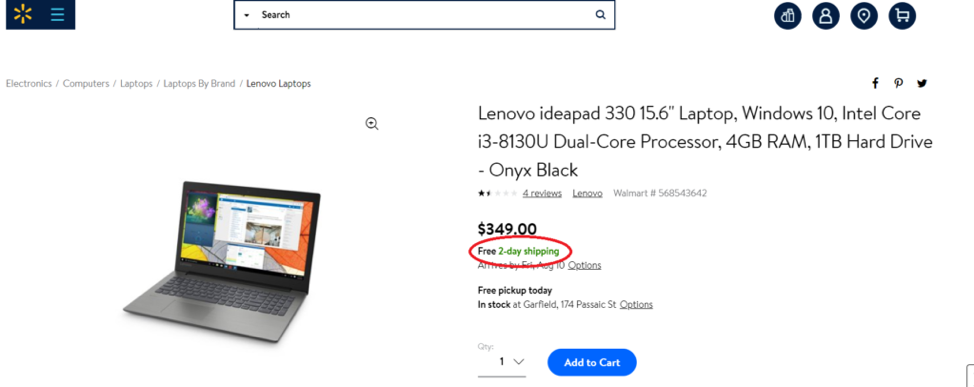
Task: Click the Add to Cart button
Action: coord(592,362)
